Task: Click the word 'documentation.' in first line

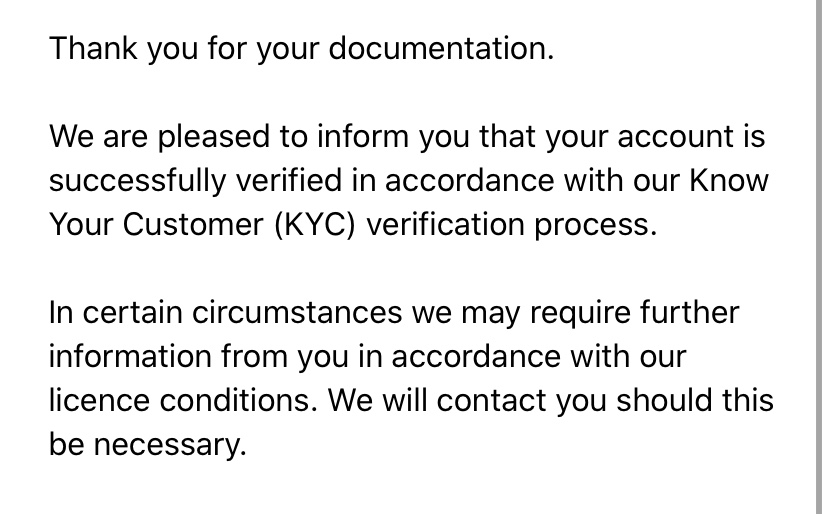Action: (441, 49)
